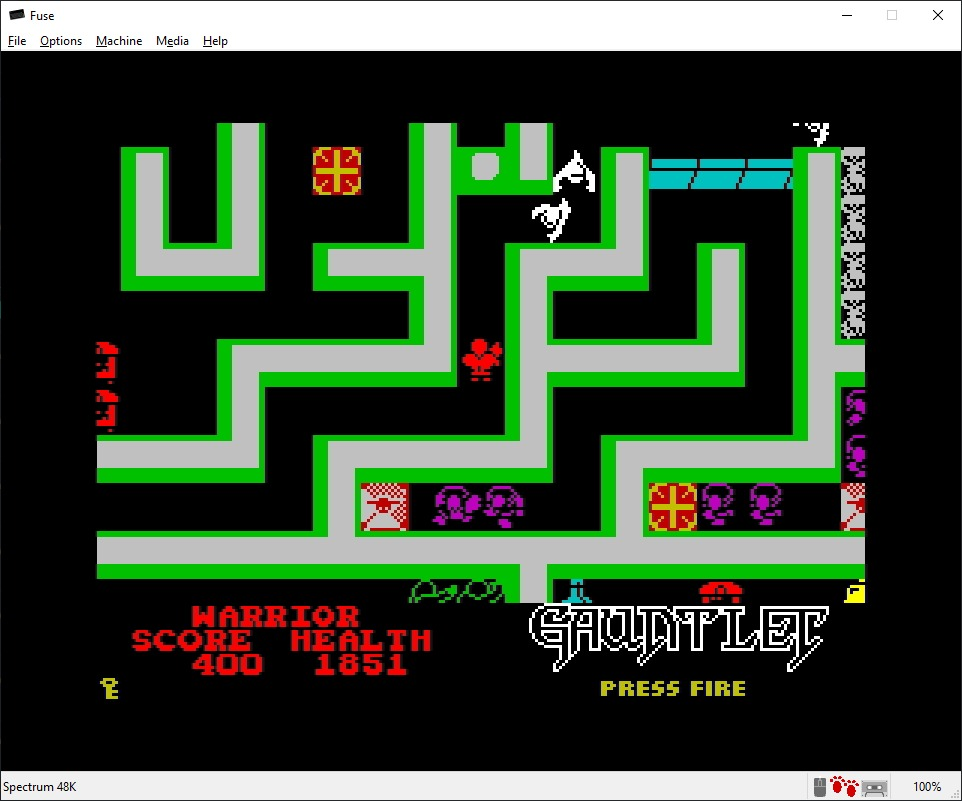Click the window resize grip in status bar
This screenshot has height=801, width=962.
[955, 794]
